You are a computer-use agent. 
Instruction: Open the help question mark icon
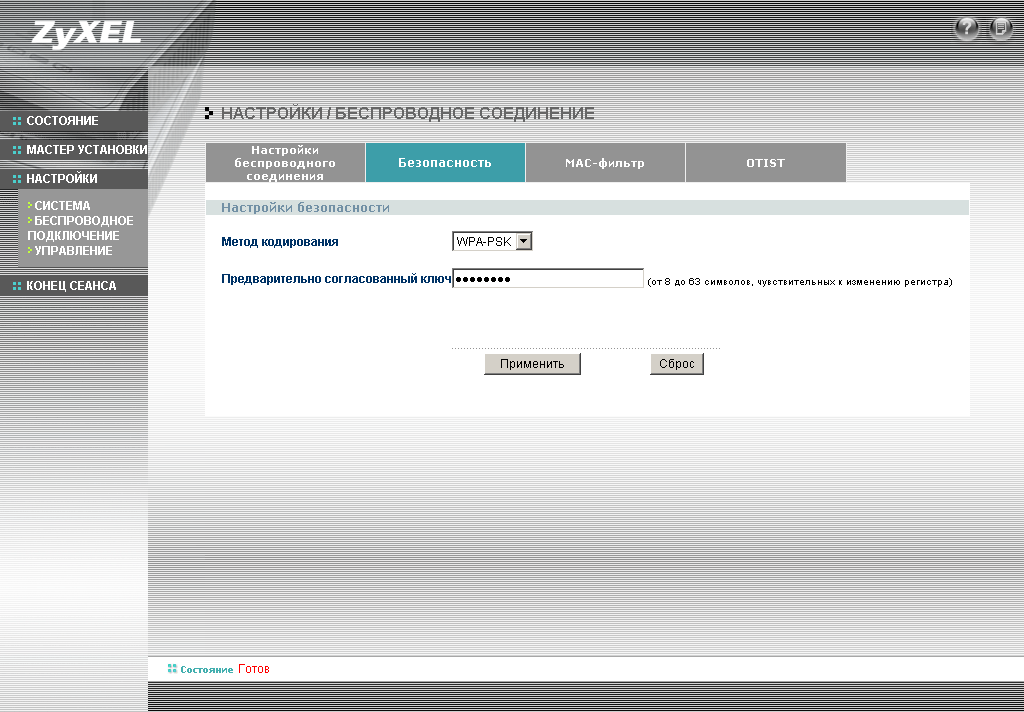pos(967,29)
